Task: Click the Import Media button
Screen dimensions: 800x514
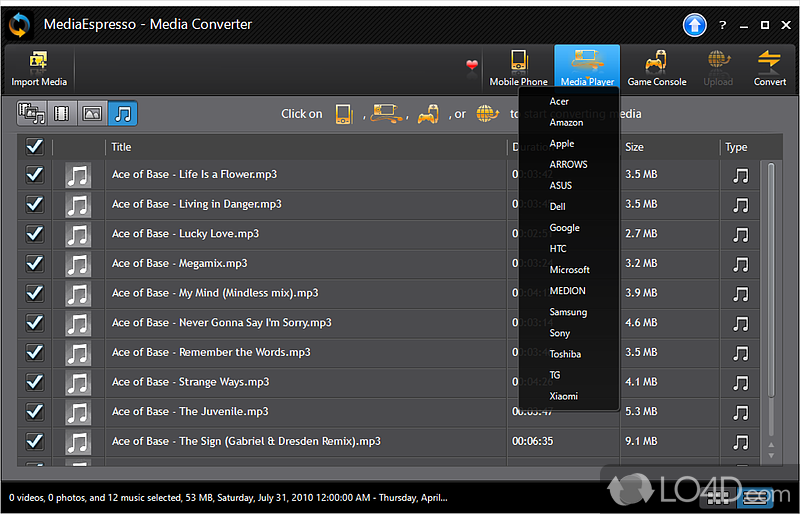Action: pos(39,69)
